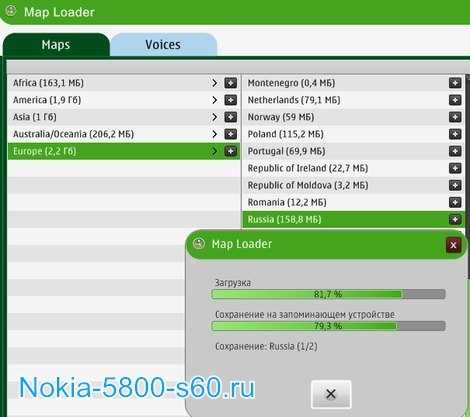This screenshot has width=470, height=417.
Task: Click the 79,3 % saving progress bar
Action: click(x=328, y=326)
